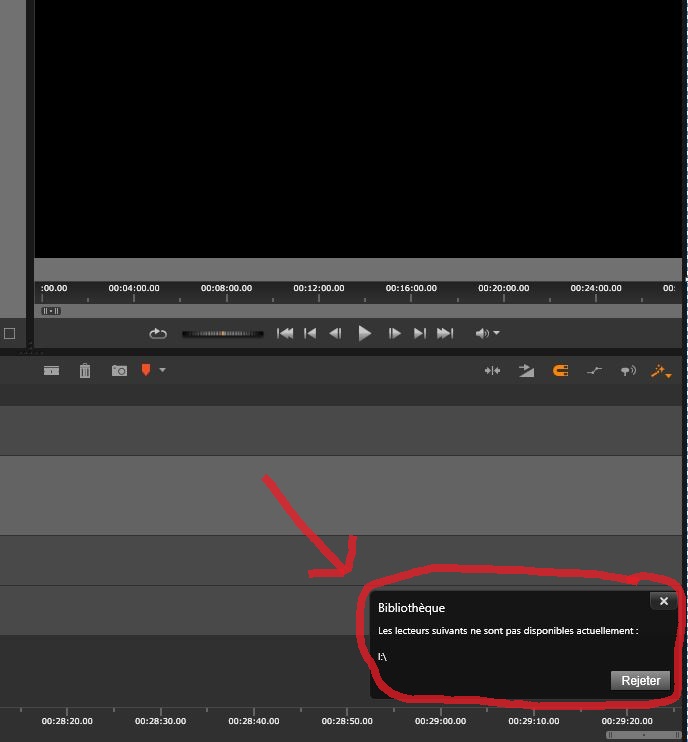The width and height of the screenshot is (688, 742).
Task: Jump to the end of the movie
Action: (445, 334)
